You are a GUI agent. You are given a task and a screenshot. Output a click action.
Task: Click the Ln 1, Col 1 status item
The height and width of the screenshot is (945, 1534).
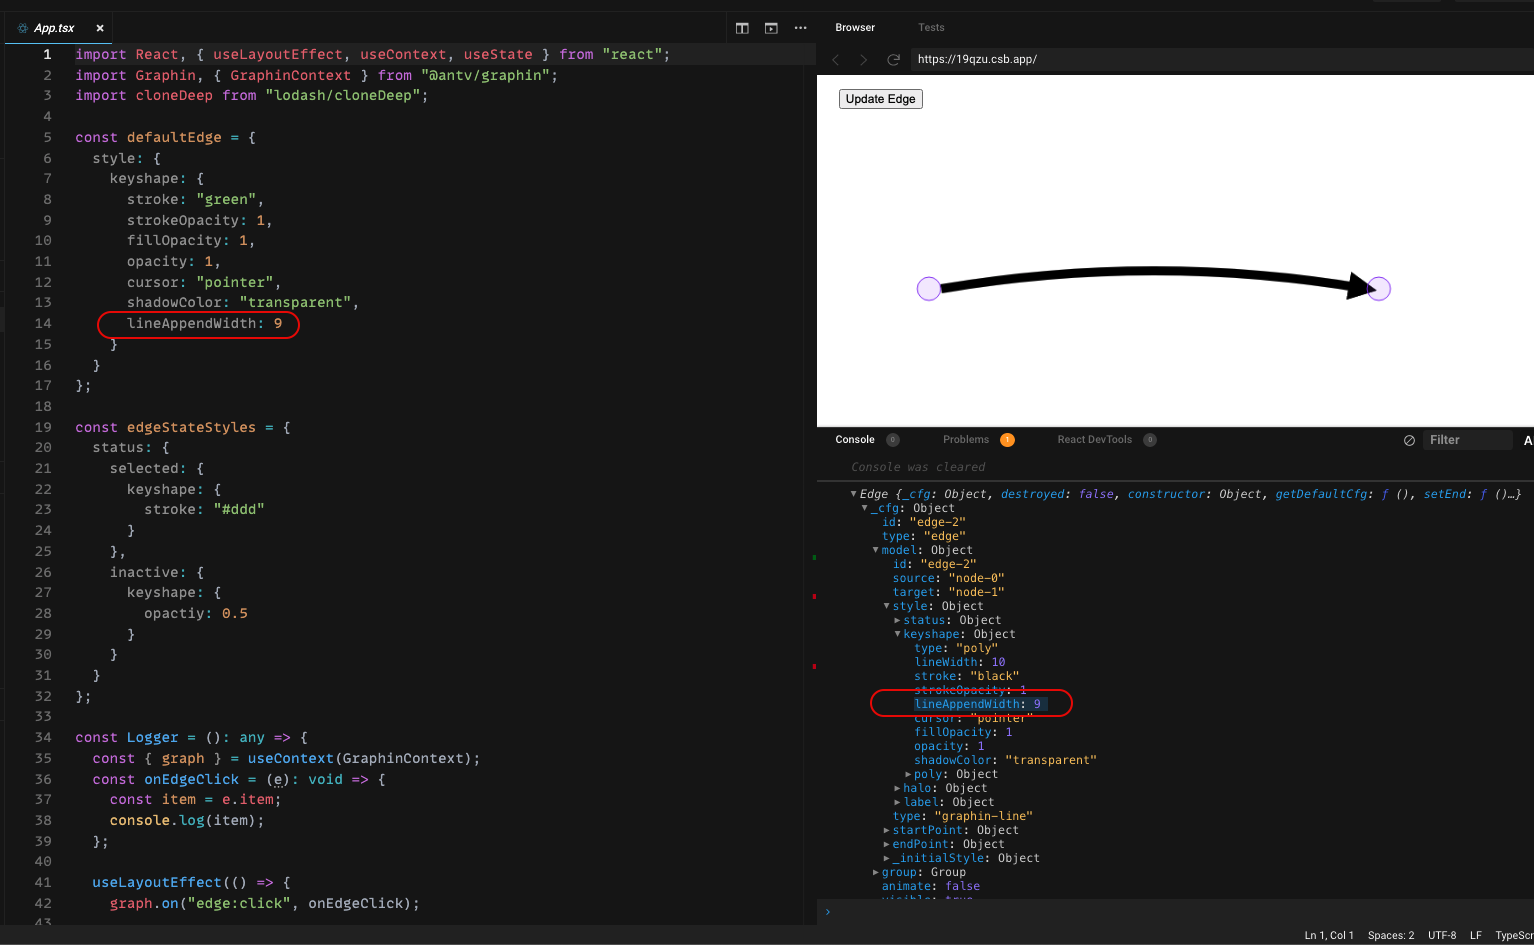[x=1329, y=935]
